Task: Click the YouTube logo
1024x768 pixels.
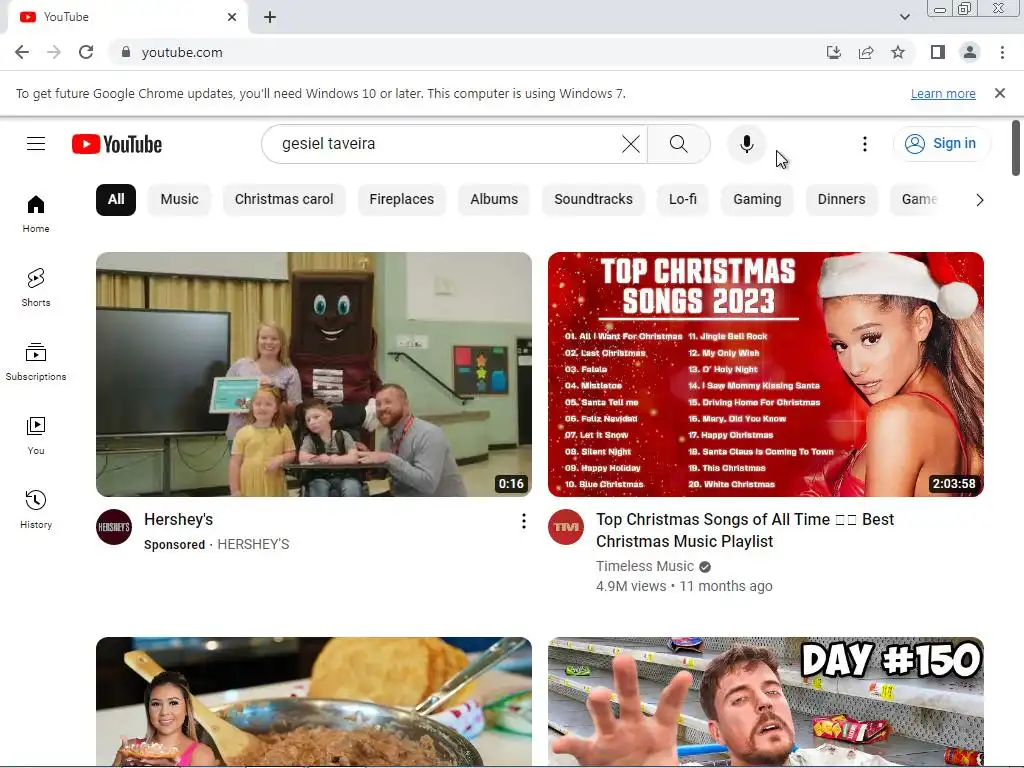Action: pyautogui.click(x=117, y=144)
